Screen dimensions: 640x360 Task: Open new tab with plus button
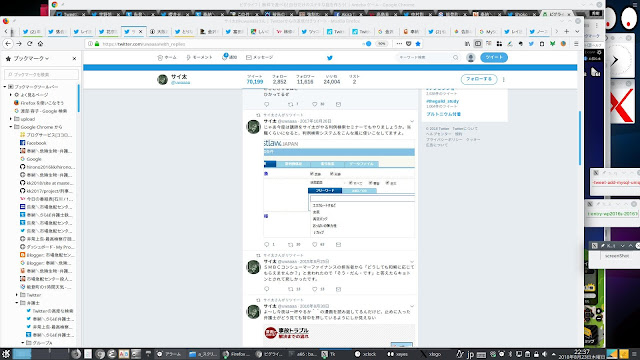tap(567, 31)
